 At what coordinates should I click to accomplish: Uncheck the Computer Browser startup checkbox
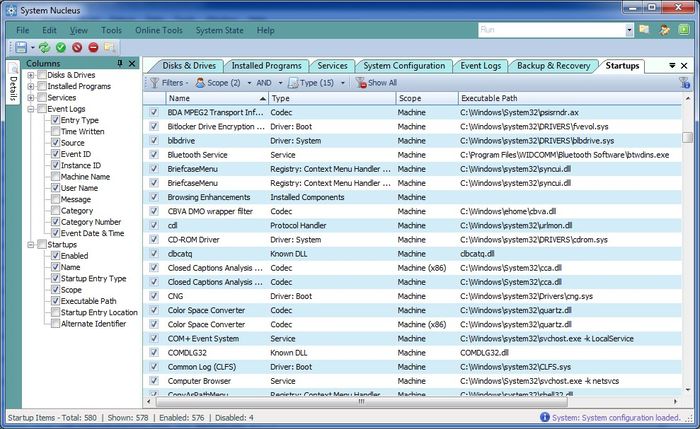154,381
